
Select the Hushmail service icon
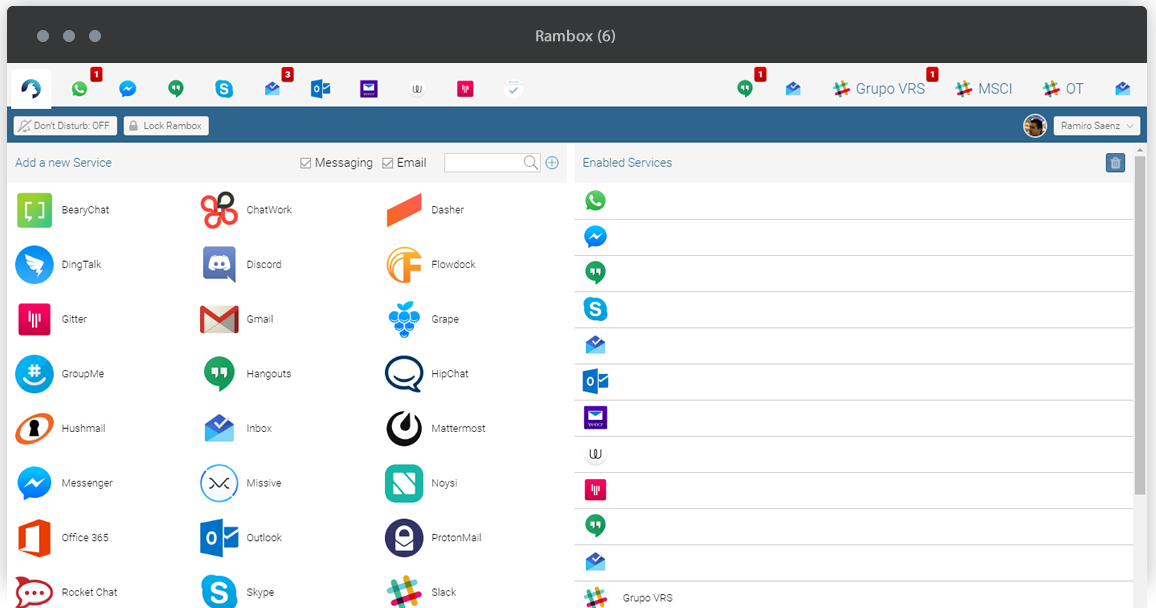coord(34,429)
